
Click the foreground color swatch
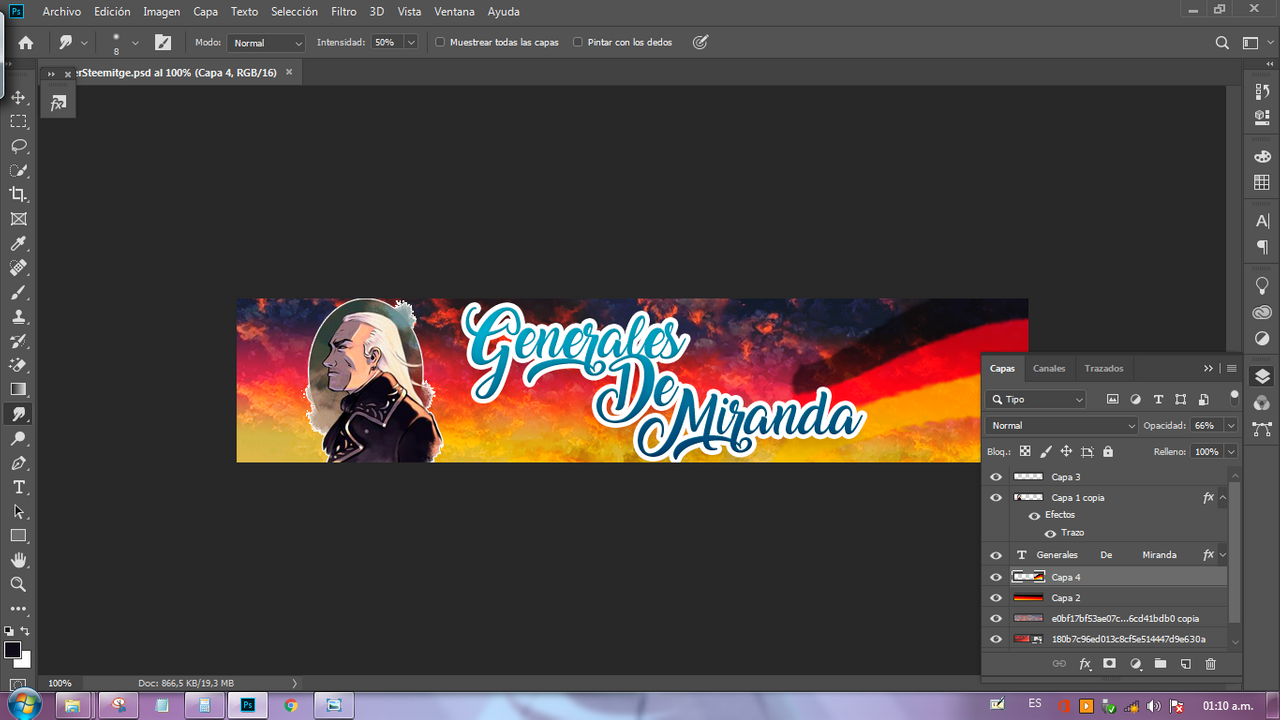[12, 650]
